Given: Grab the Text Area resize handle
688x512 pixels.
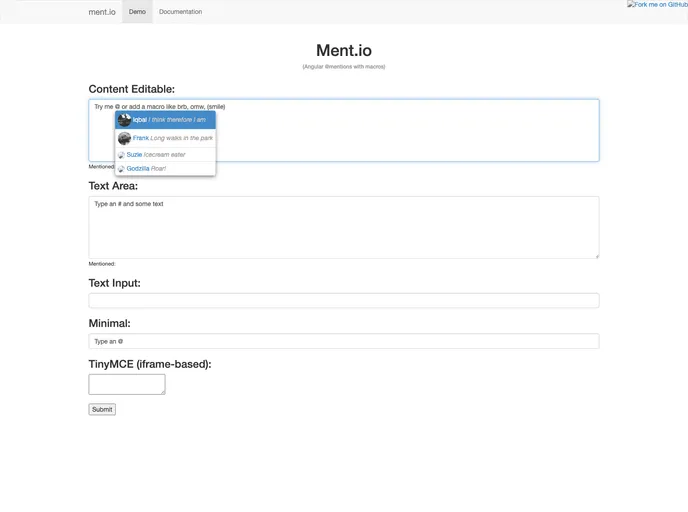Looking at the screenshot, I should click(597, 256).
